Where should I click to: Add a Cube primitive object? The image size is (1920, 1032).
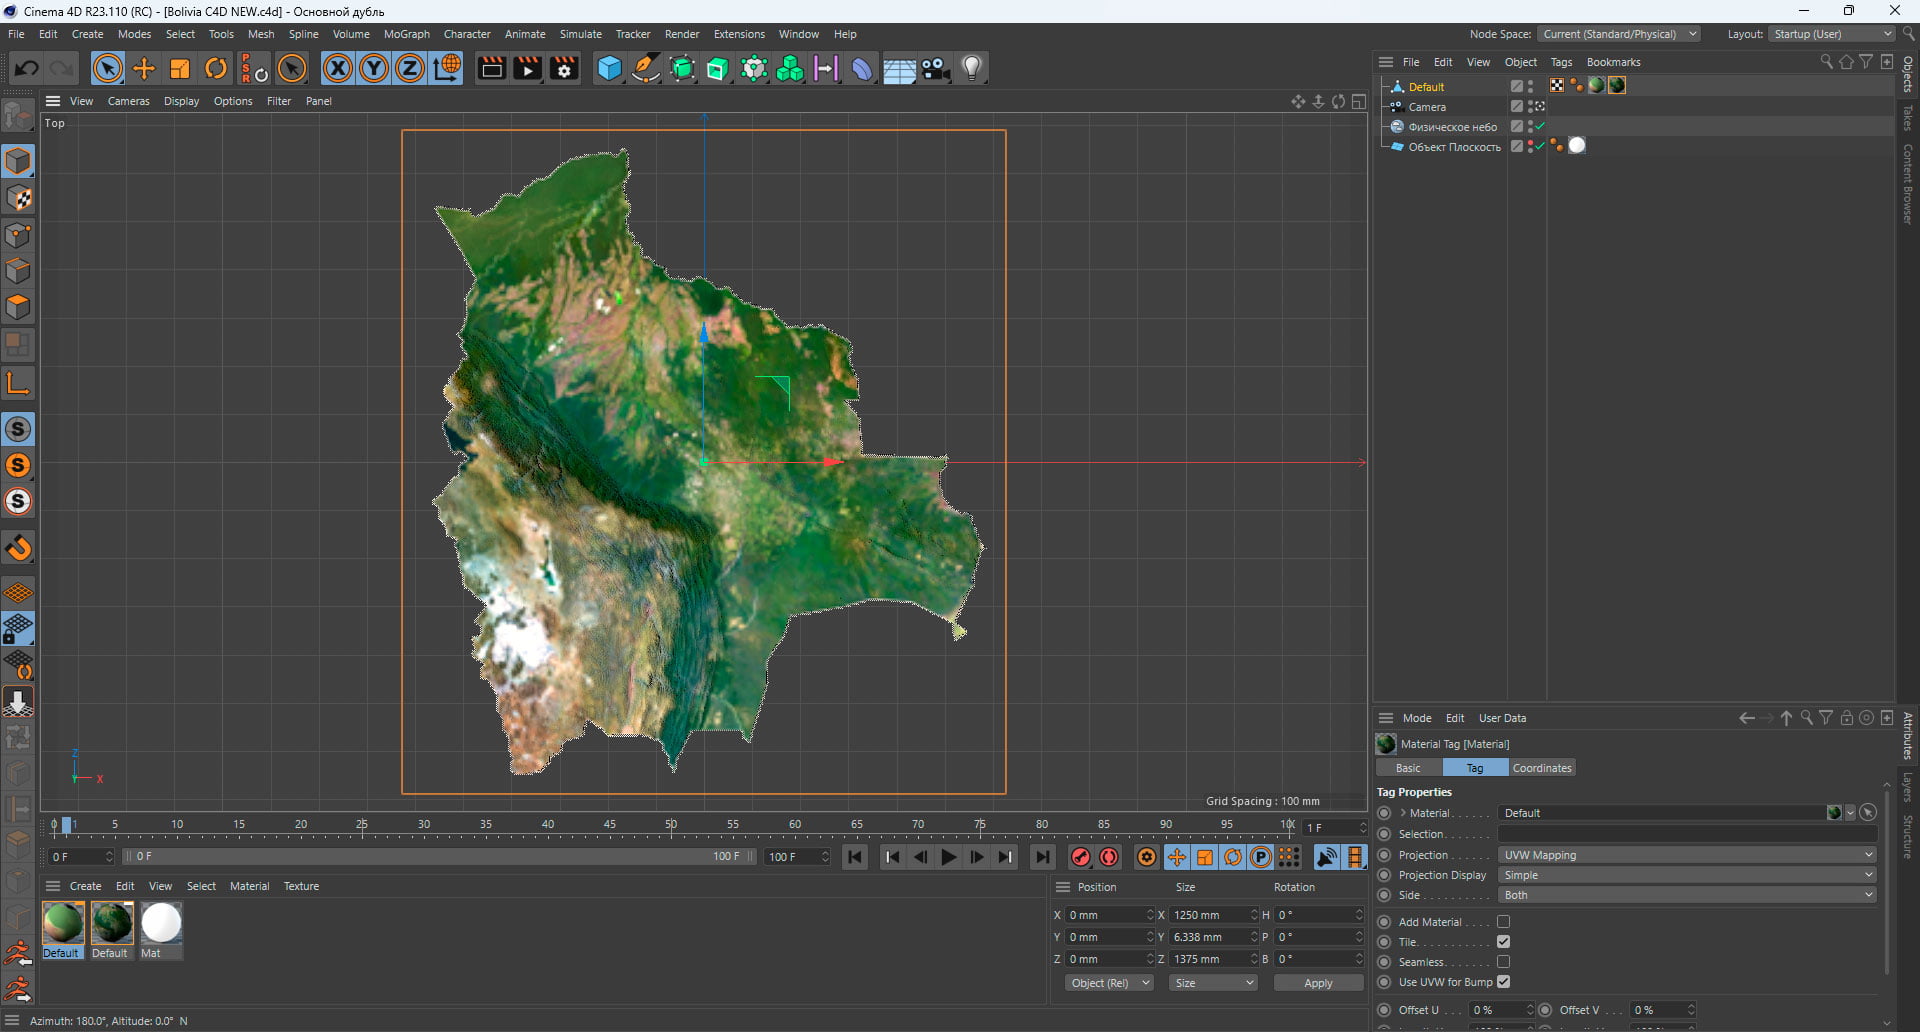point(609,68)
